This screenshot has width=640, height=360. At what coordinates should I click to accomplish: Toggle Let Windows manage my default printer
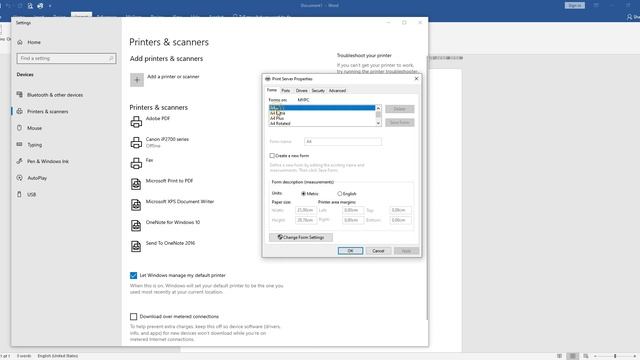(x=133, y=276)
